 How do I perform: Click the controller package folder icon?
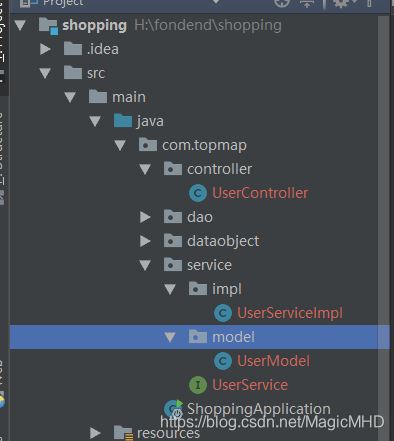[173, 169]
